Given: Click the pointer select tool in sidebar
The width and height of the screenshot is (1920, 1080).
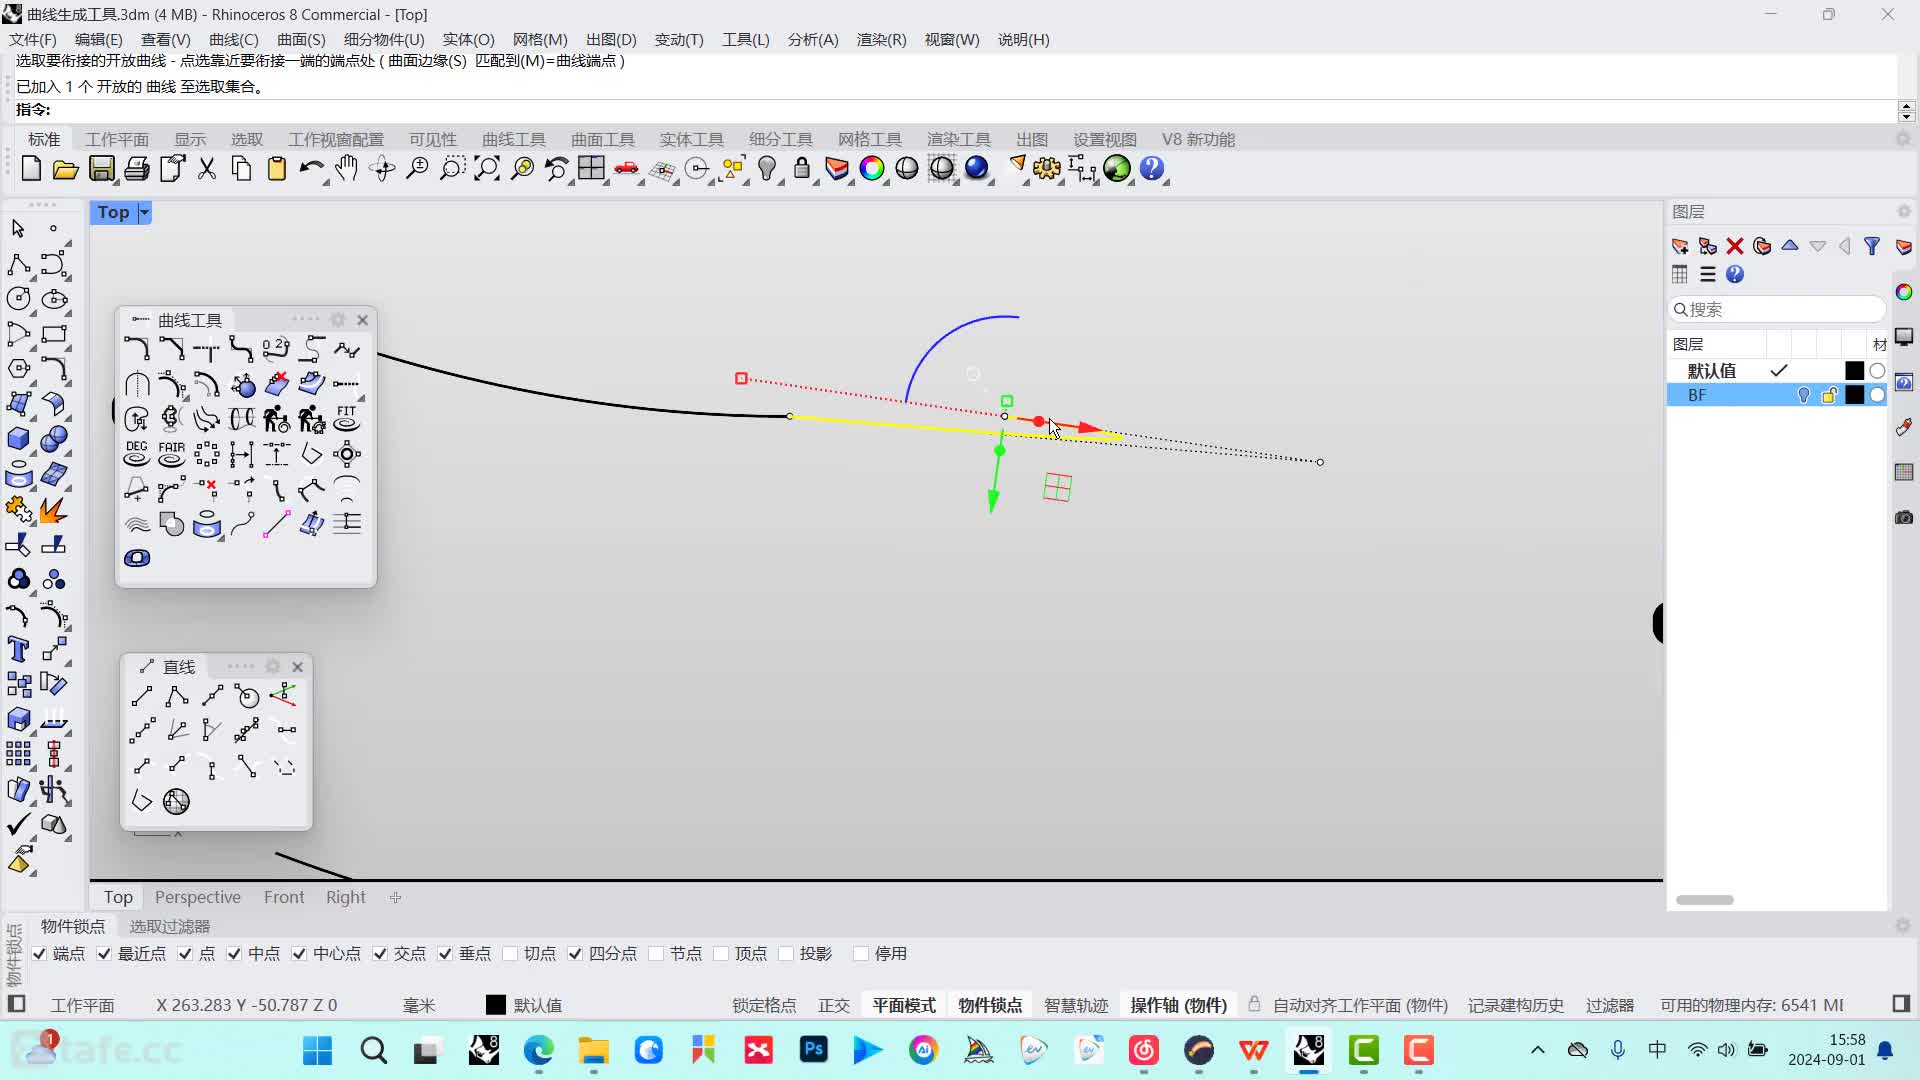Looking at the screenshot, I should 18,229.
